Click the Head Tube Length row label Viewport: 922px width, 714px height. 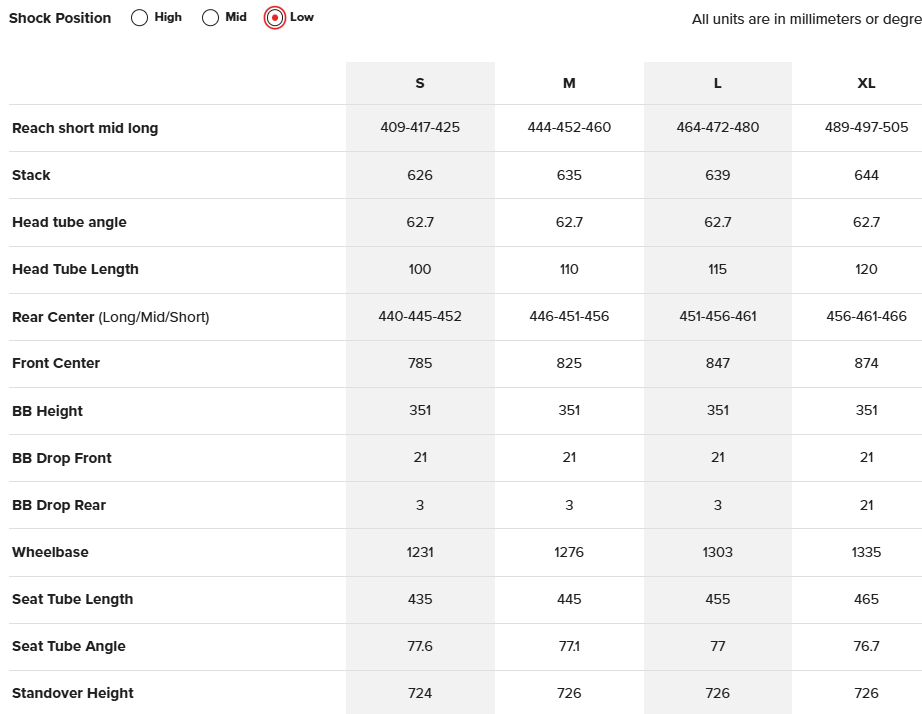coord(75,269)
